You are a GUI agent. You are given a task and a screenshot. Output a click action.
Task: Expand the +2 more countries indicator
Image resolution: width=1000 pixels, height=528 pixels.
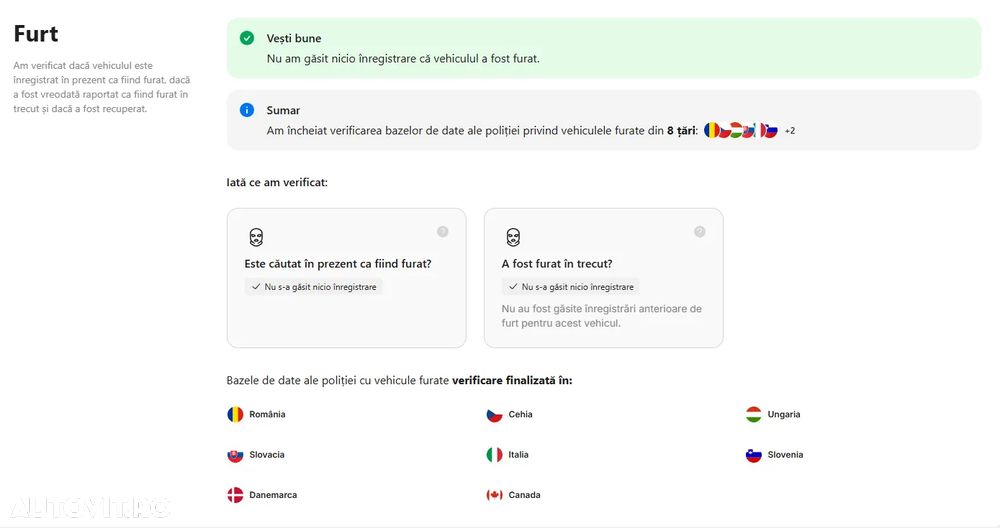pyautogui.click(x=790, y=131)
